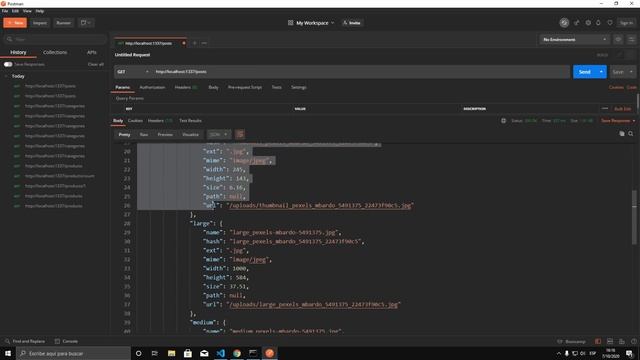Click the sync status icon
Viewport: 640px width, 360px height.
tap(564, 23)
